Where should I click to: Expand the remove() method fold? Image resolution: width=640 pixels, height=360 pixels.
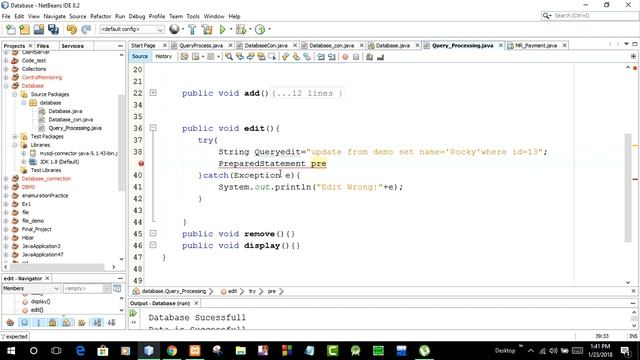pos(153,233)
